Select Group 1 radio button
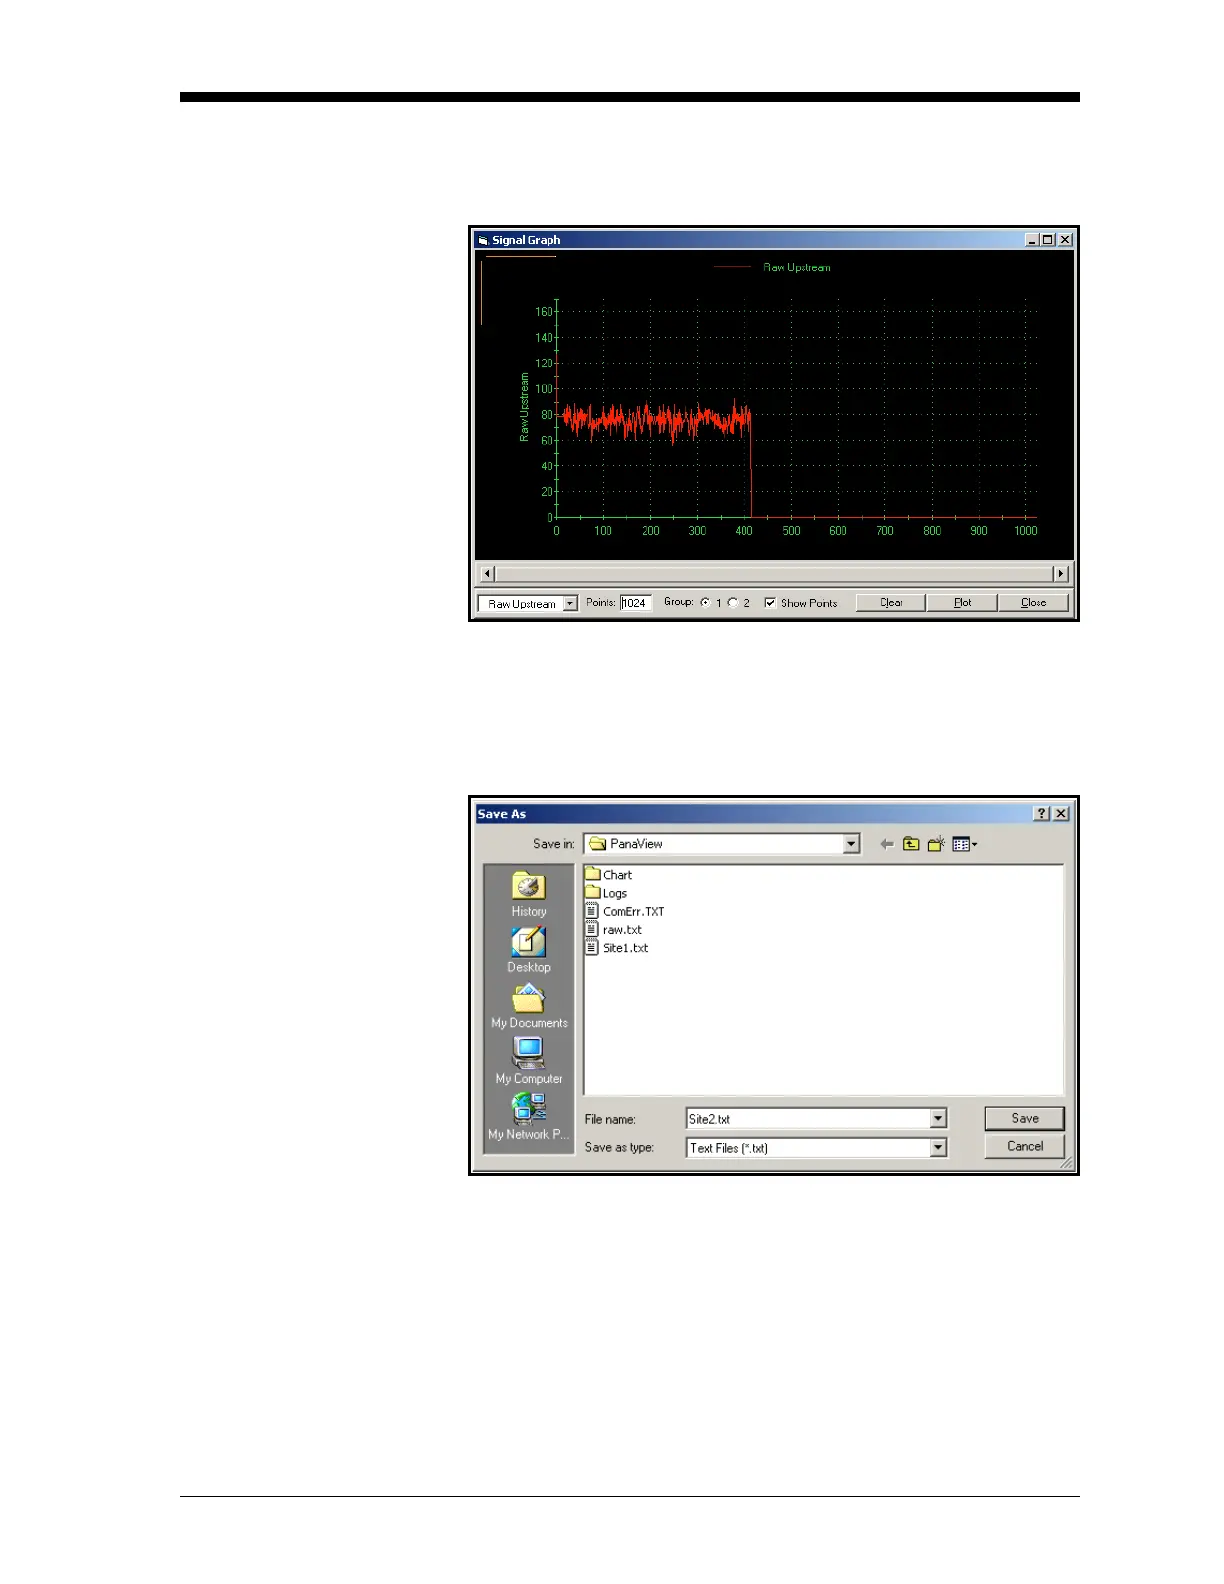Screen dimensions: 1224x1584 pos(705,603)
